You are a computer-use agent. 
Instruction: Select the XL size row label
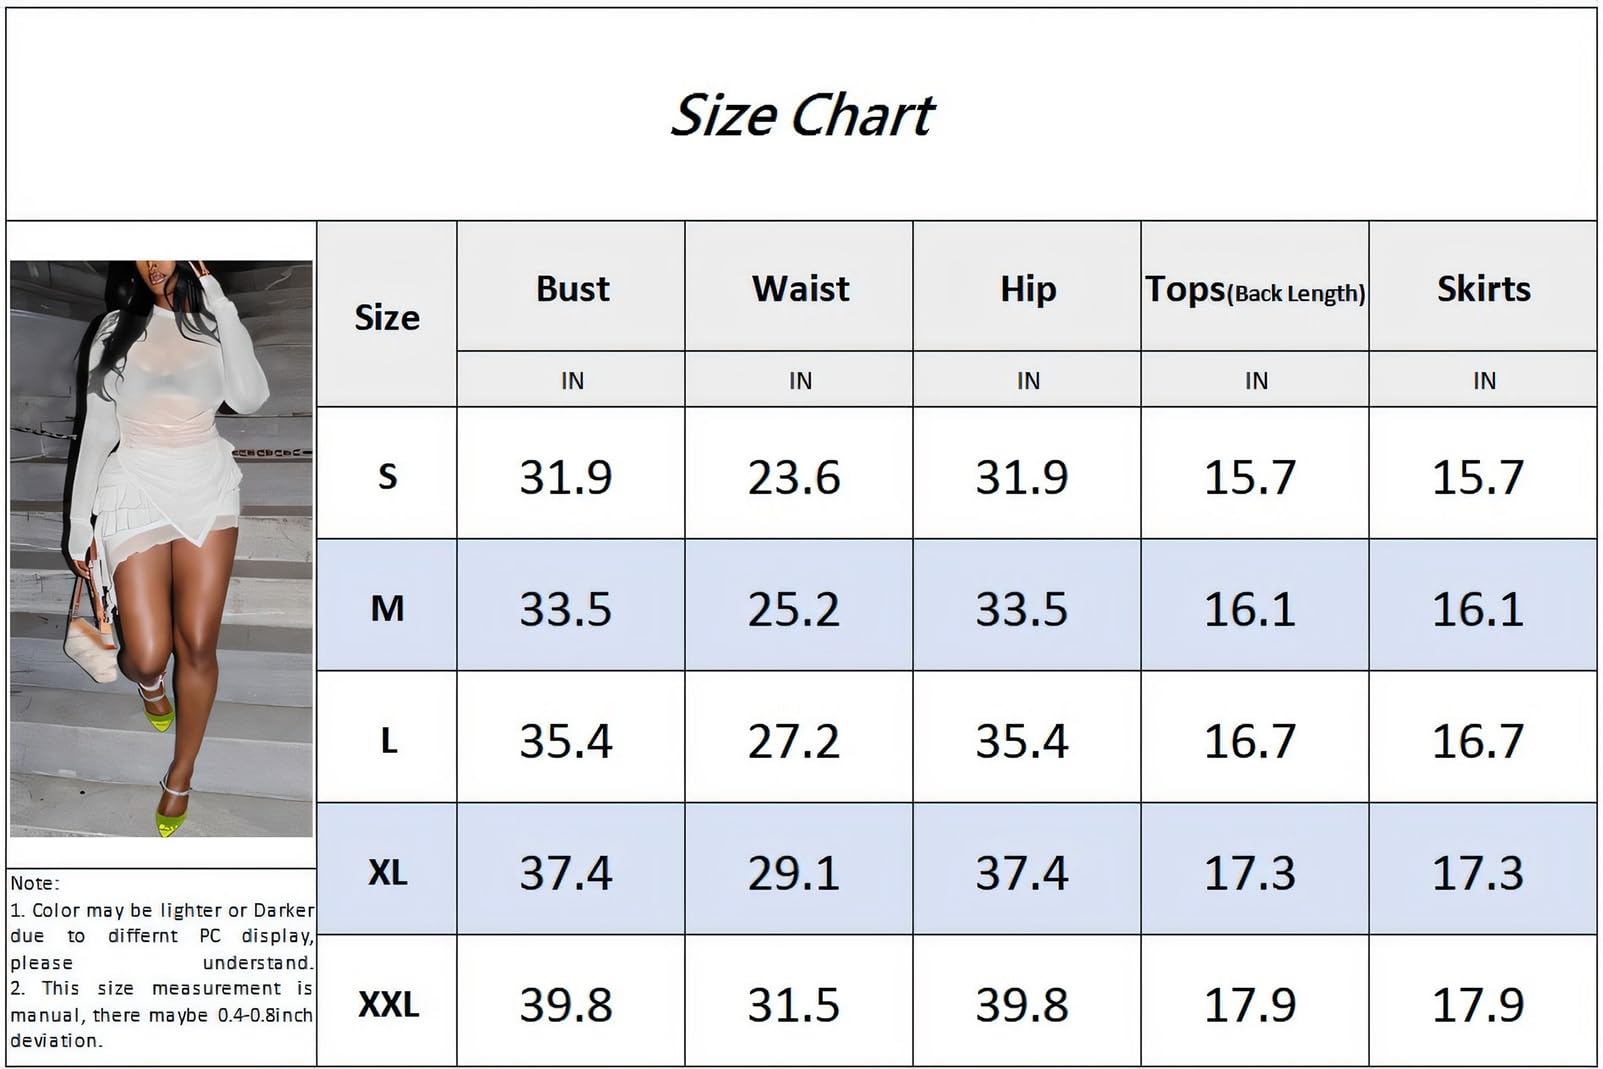tap(387, 872)
